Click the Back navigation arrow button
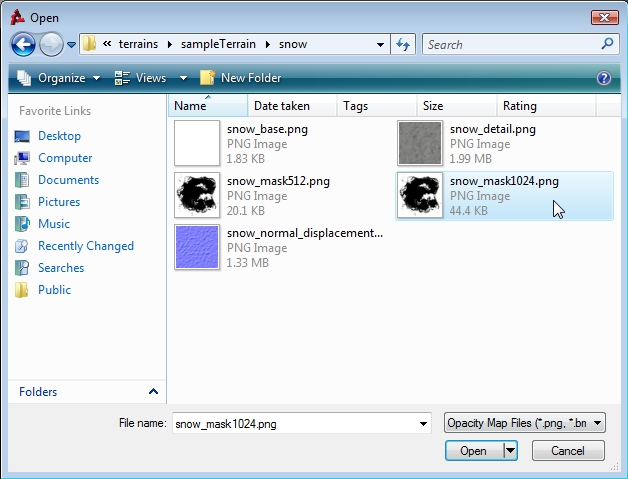The image size is (628, 479). 23,45
